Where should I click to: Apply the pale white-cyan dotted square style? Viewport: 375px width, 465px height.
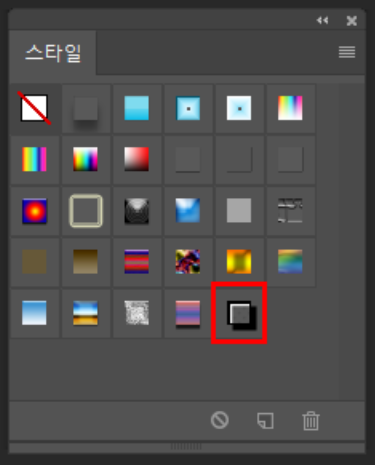tap(239, 108)
